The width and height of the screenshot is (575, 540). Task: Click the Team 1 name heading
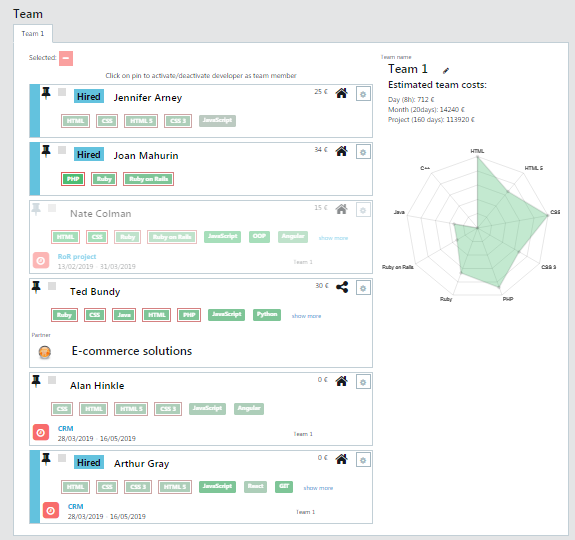click(x=408, y=69)
